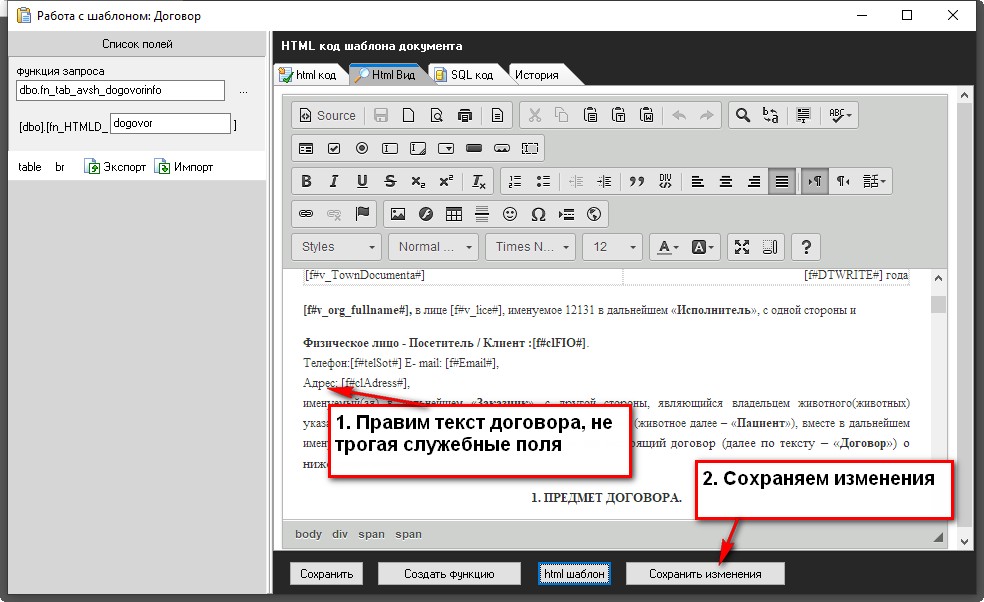Click the Сохранить изменения button
The image size is (984, 602).
(x=705, y=574)
